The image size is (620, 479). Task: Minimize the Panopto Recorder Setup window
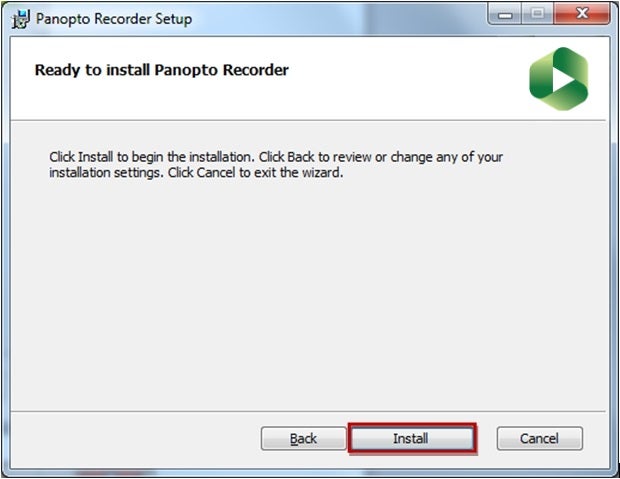(x=505, y=15)
